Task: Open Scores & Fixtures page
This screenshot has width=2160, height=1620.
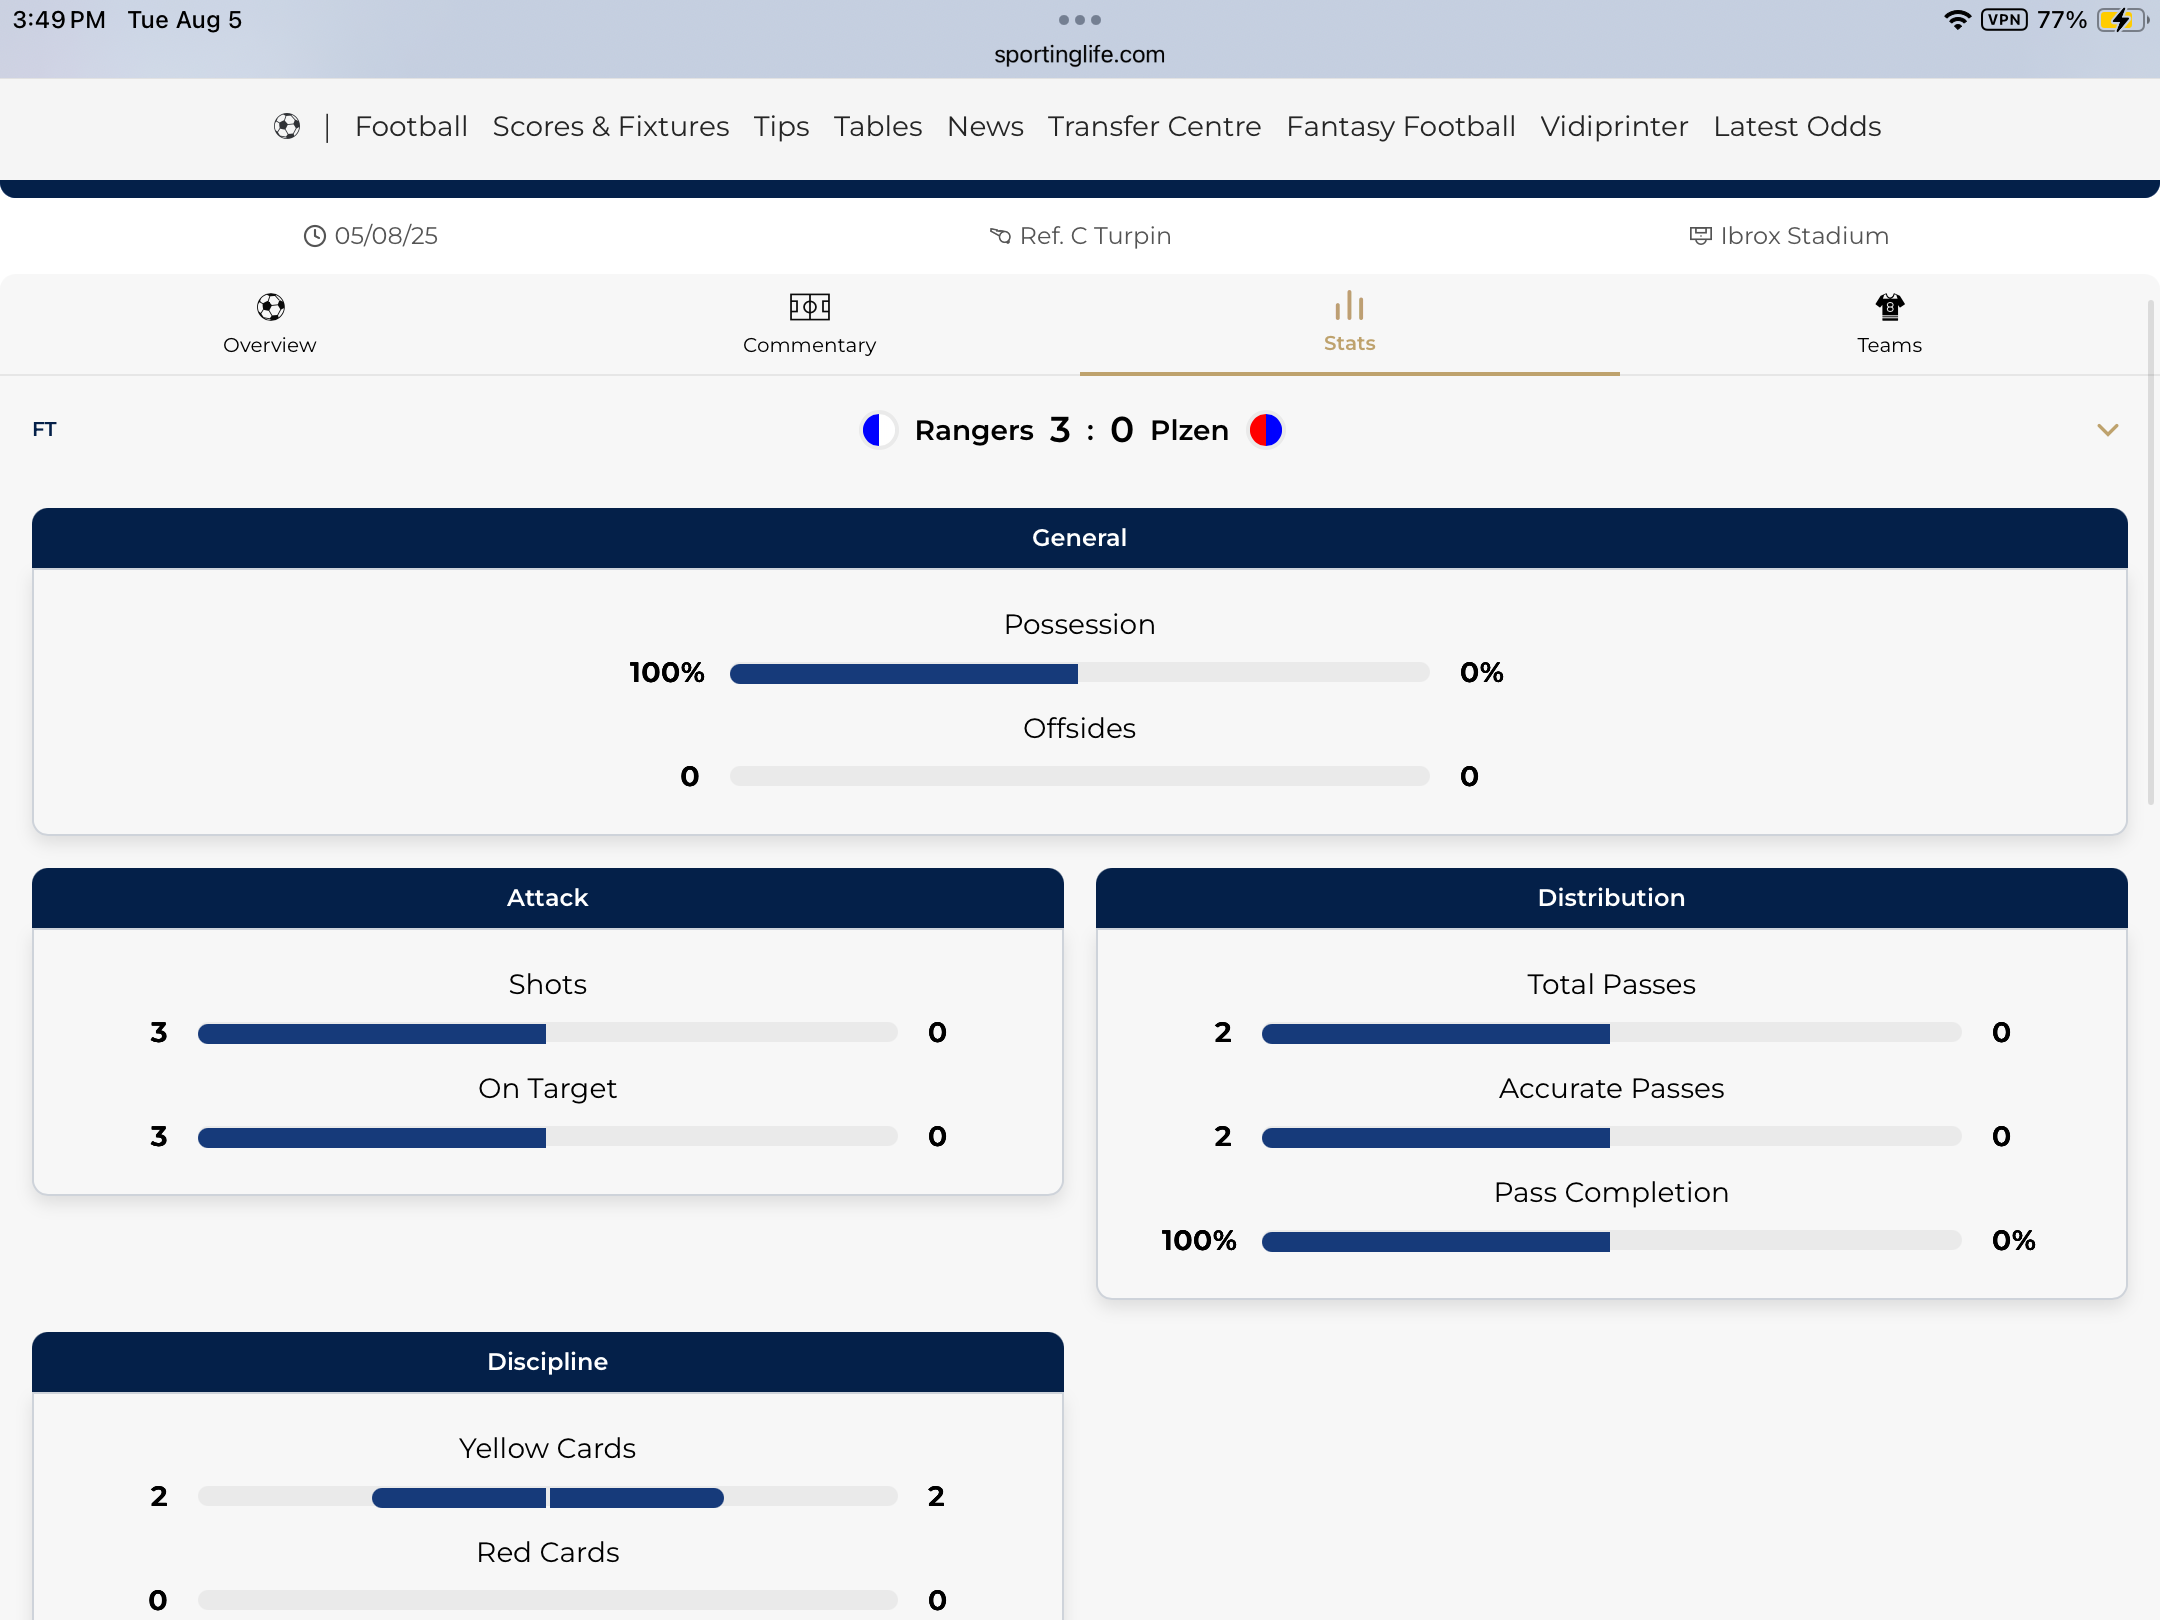Action: click(610, 126)
